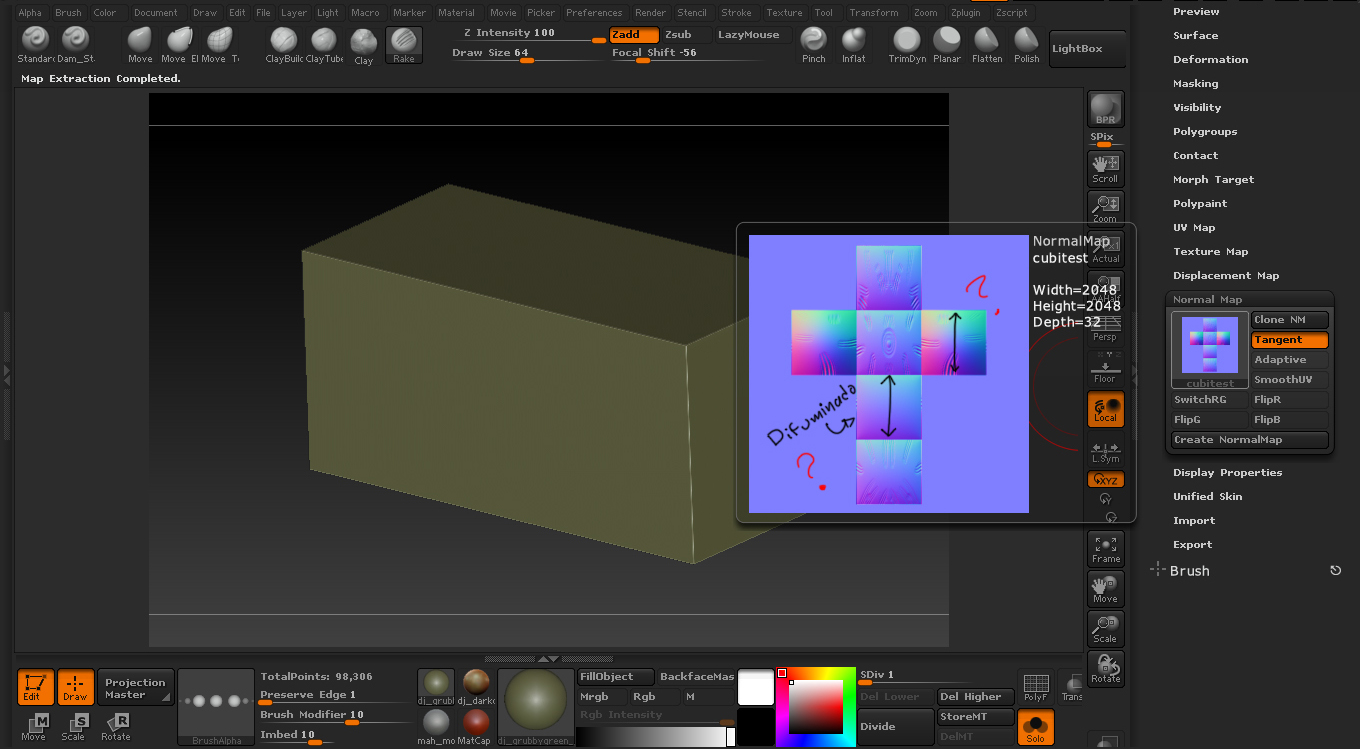Pick the Planar brush
Image resolution: width=1360 pixels, height=749 pixels.
click(x=947, y=45)
